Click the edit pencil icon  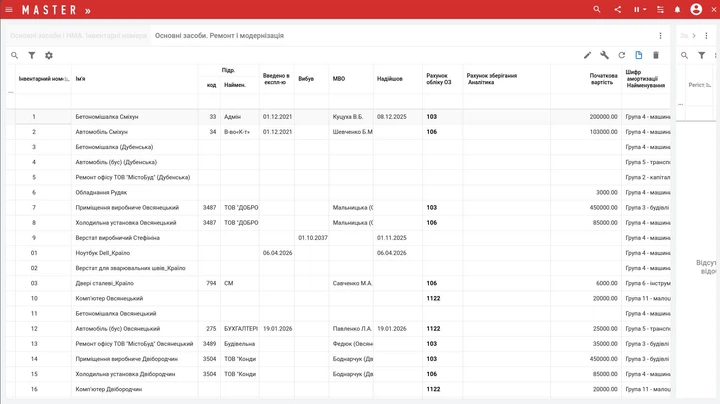tap(587, 55)
